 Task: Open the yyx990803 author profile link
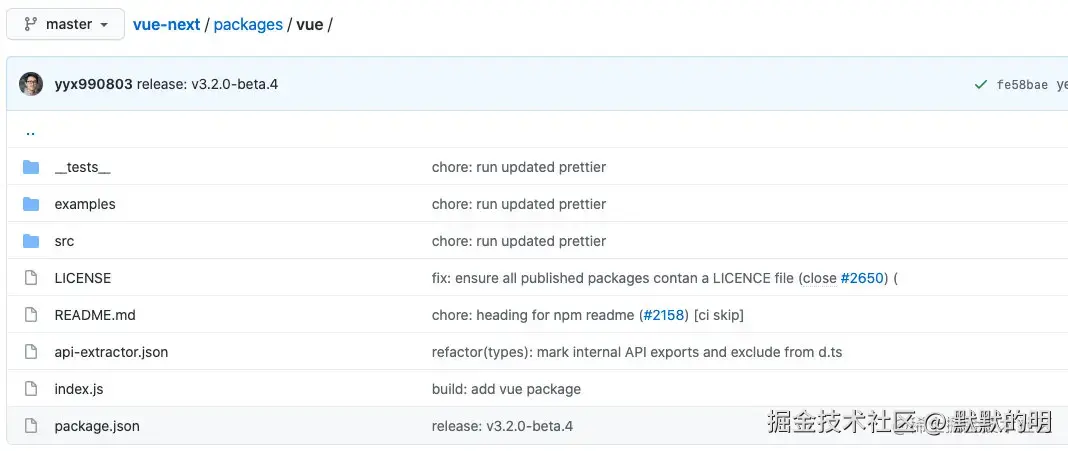[93, 84]
